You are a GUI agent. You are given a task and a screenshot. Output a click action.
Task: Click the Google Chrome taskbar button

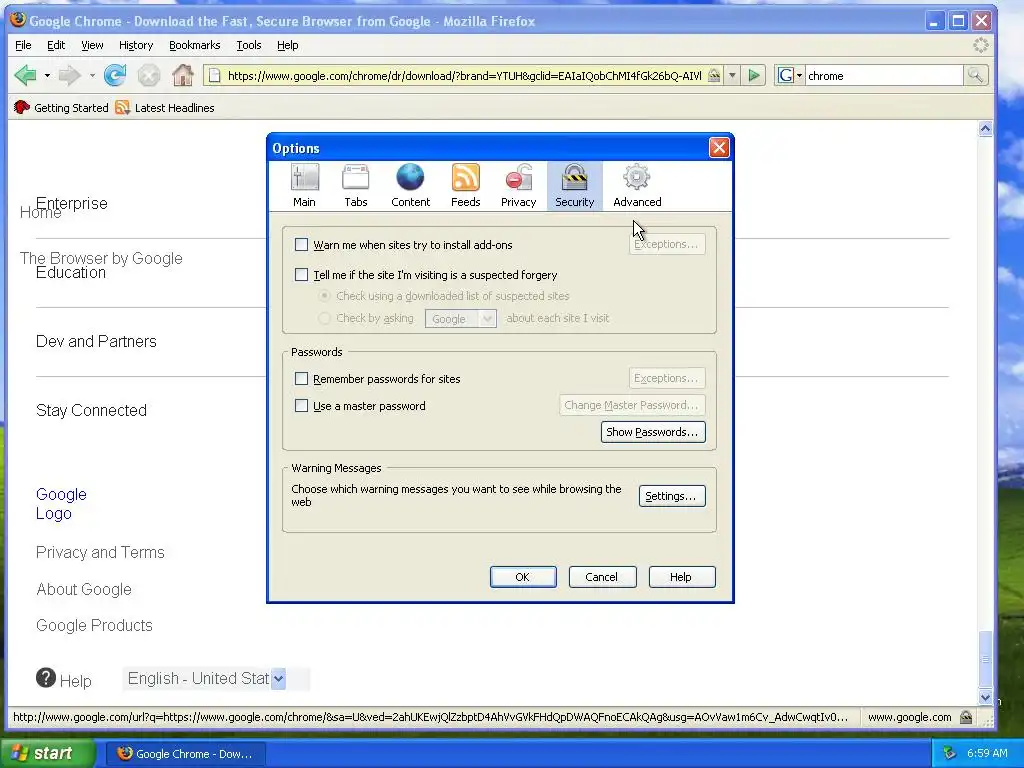click(x=186, y=754)
